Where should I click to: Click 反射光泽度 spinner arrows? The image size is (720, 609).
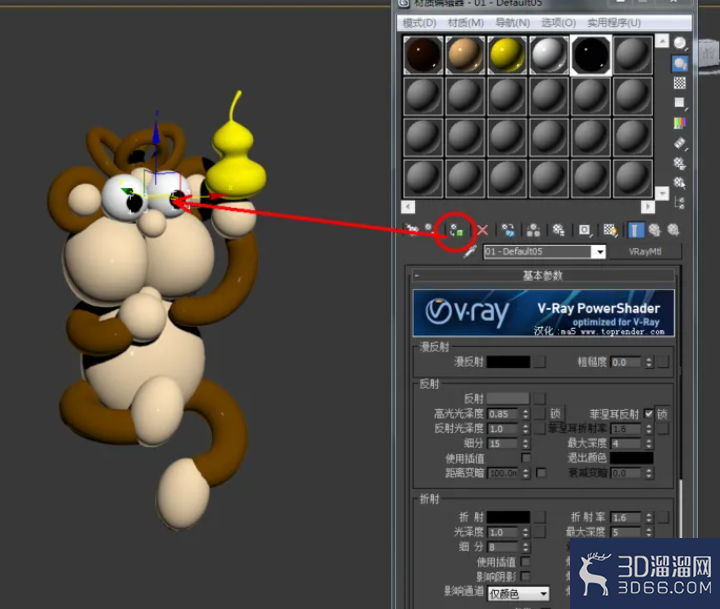click(x=525, y=429)
